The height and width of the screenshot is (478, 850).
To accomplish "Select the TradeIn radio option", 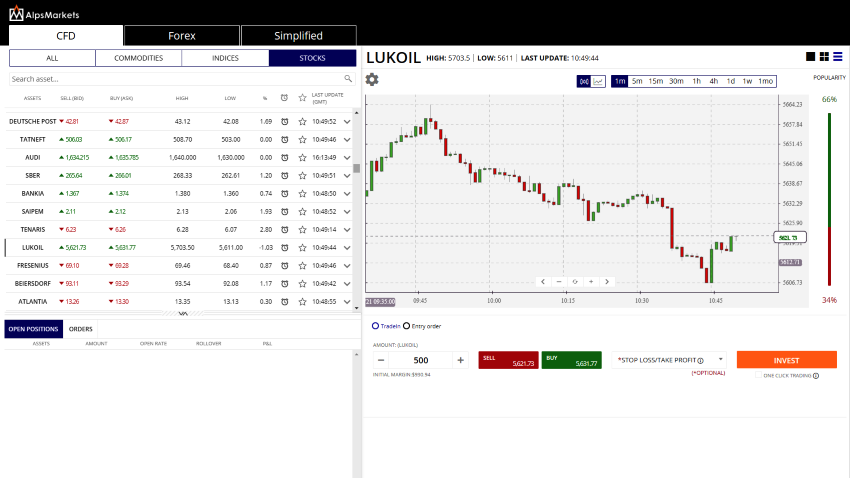I will pyautogui.click(x=375, y=326).
